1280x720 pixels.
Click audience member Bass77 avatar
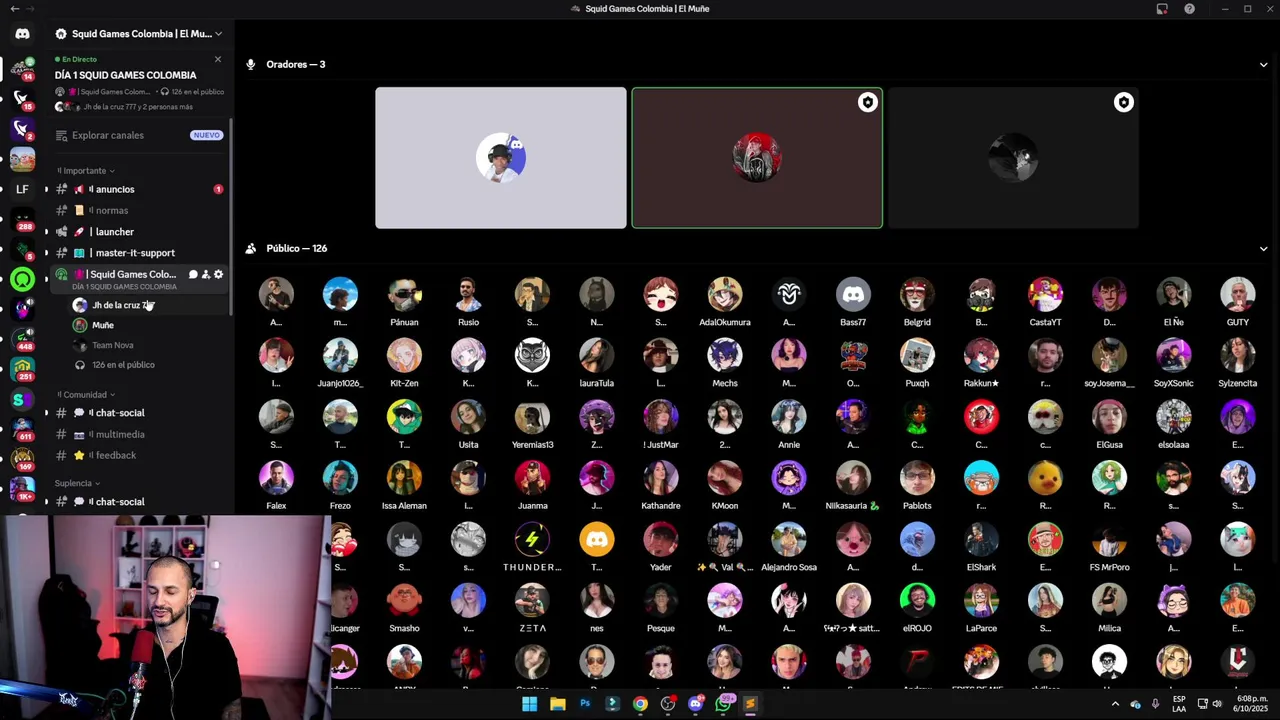[x=853, y=295]
